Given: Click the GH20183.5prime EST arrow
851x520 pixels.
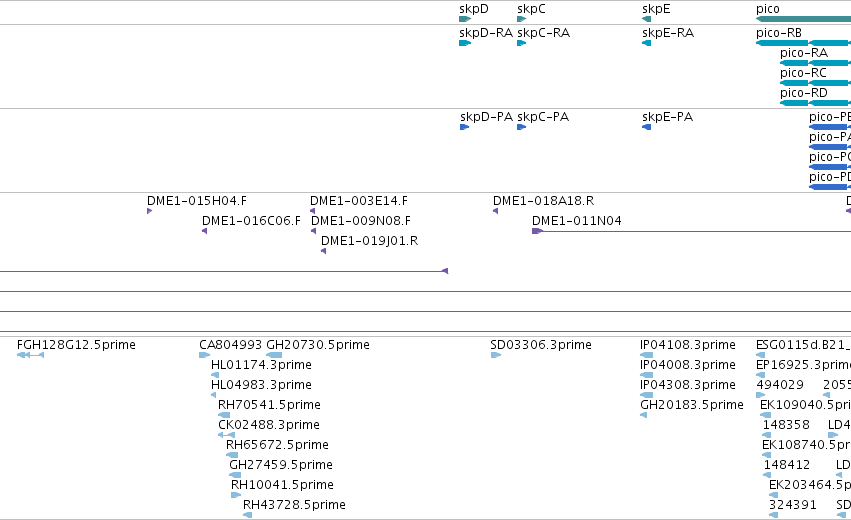Looking at the screenshot, I should (644, 415).
